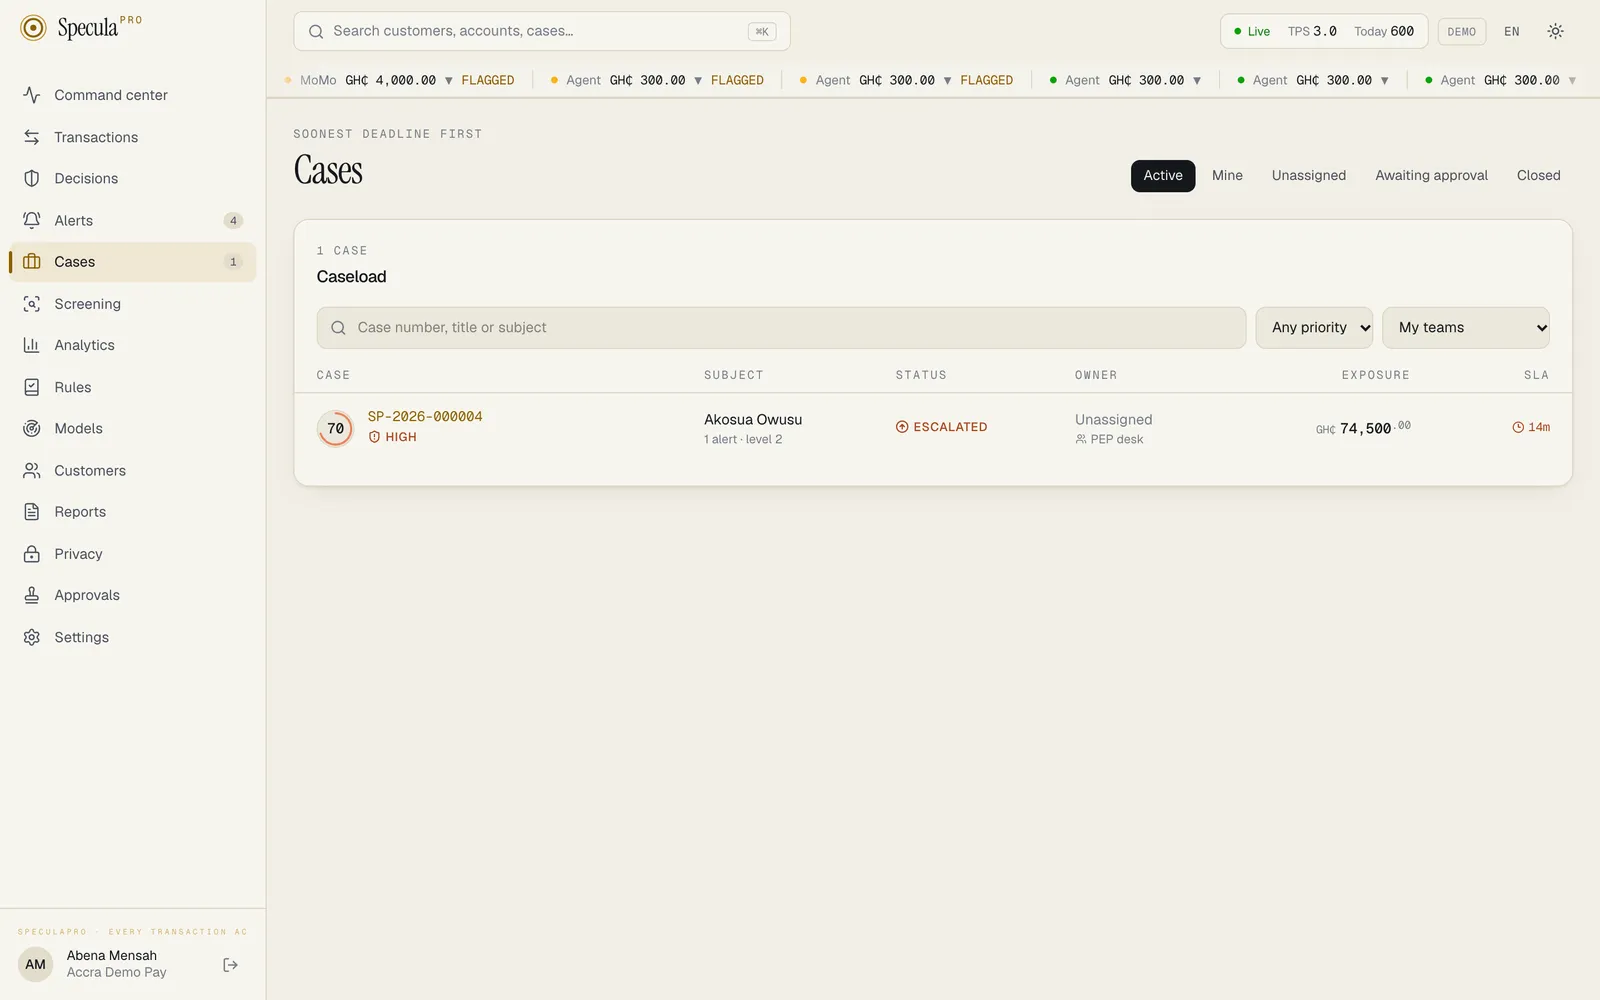This screenshot has height=1000, width=1600.
Task: Open Customers in the sidebar
Action: point(132,470)
